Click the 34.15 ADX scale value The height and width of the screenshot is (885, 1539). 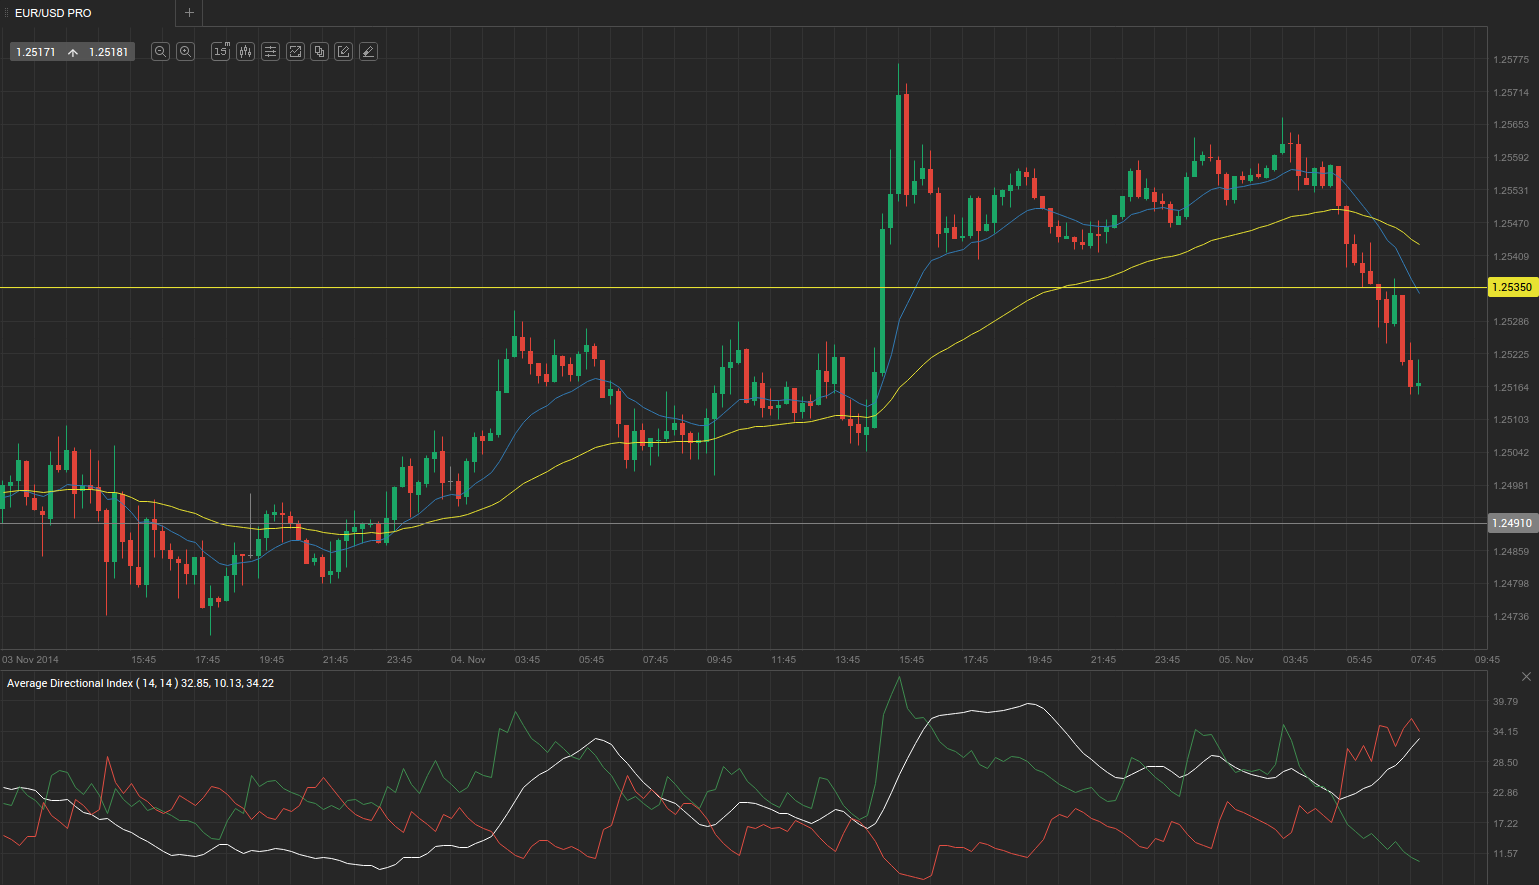pyautogui.click(x=1506, y=732)
